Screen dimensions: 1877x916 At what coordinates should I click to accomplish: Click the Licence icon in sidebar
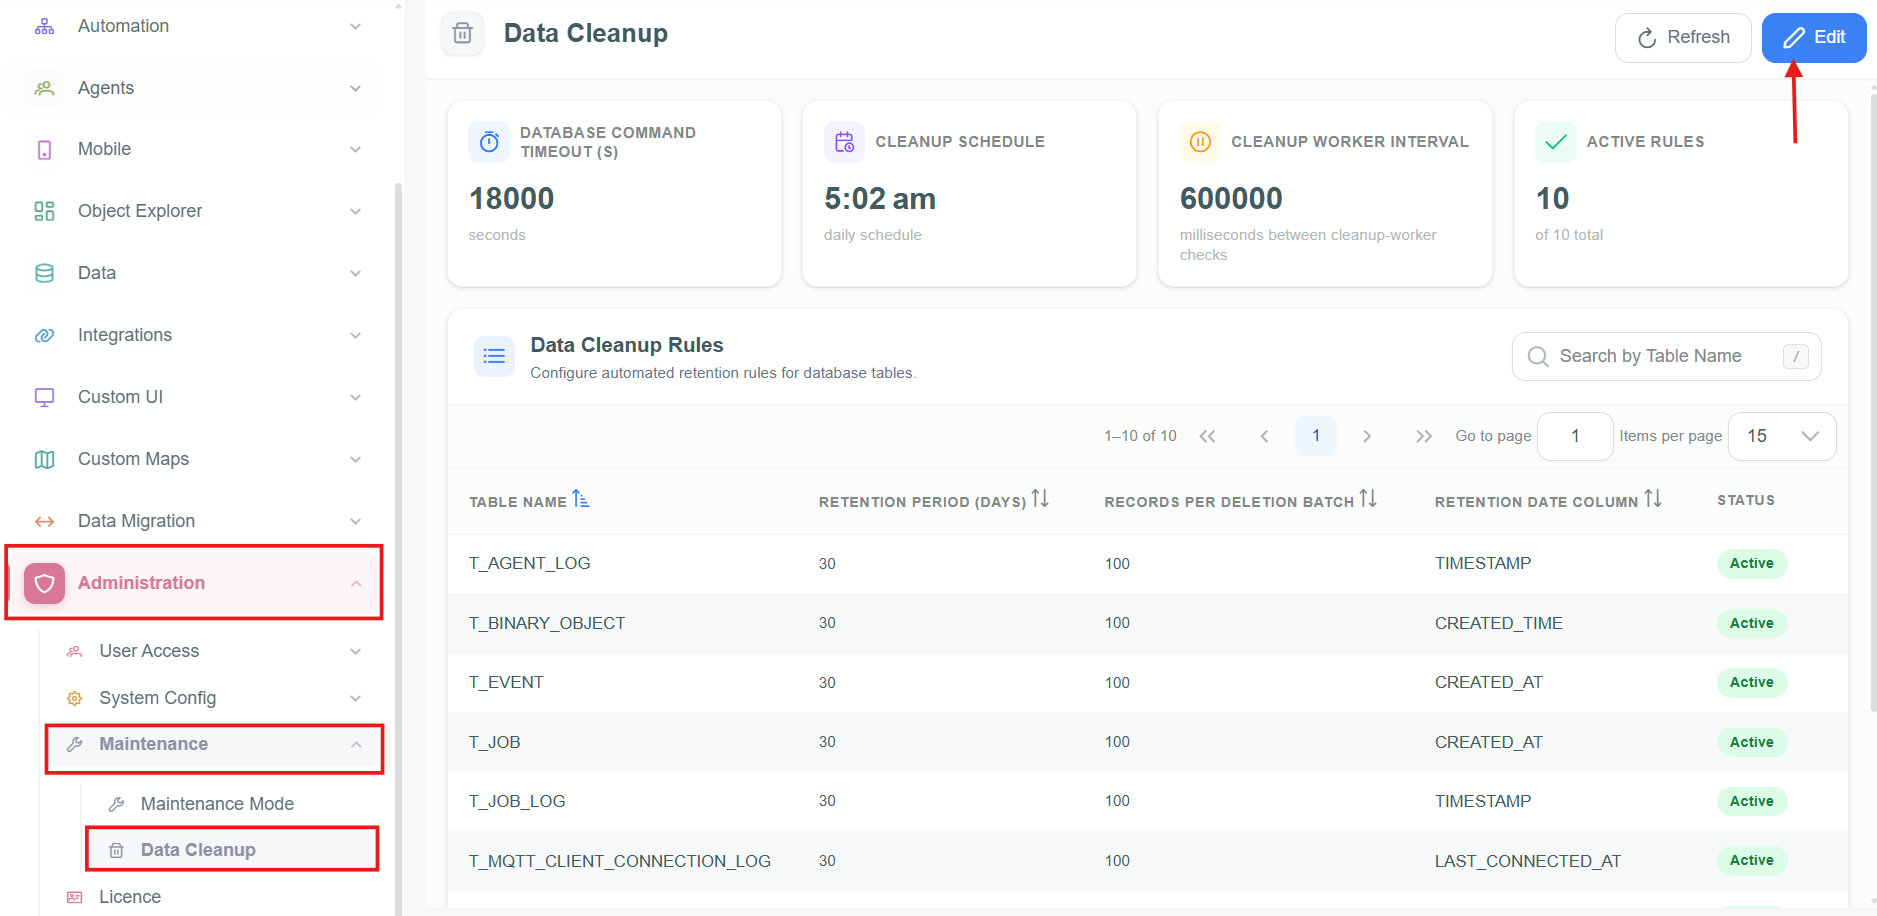(74, 897)
